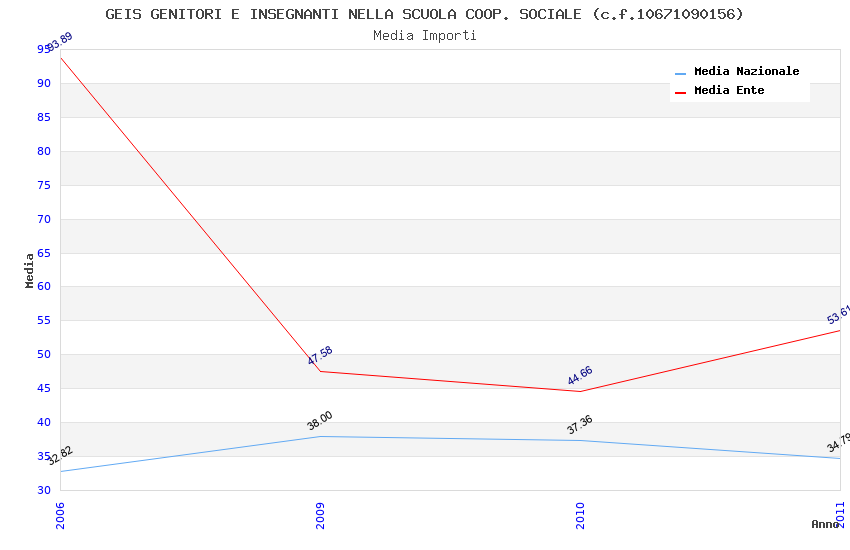Select the Media Nazionale legend label
Image resolution: width=850 pixels, height=550 pixels.
tap(746, 72)
